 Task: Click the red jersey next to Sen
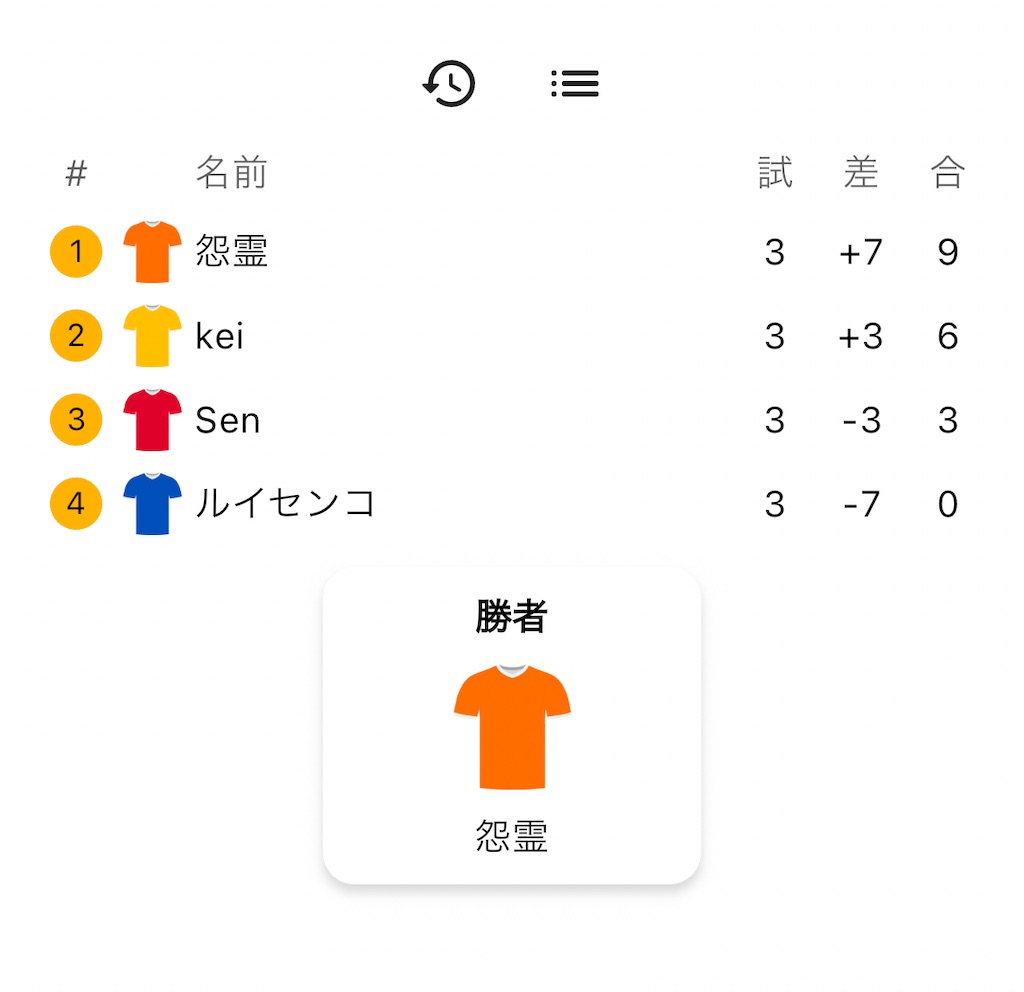[x=152, y=420]
